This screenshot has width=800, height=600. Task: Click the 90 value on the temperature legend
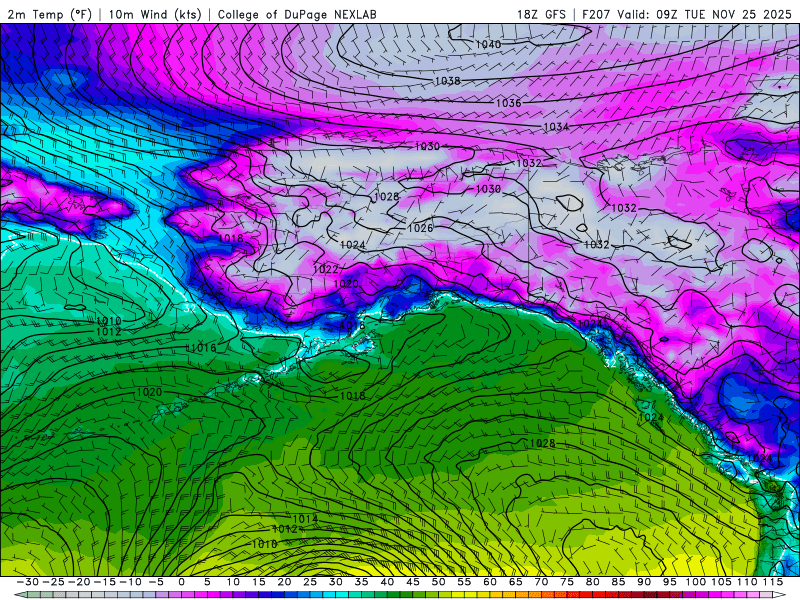click(x=644, y=582)
